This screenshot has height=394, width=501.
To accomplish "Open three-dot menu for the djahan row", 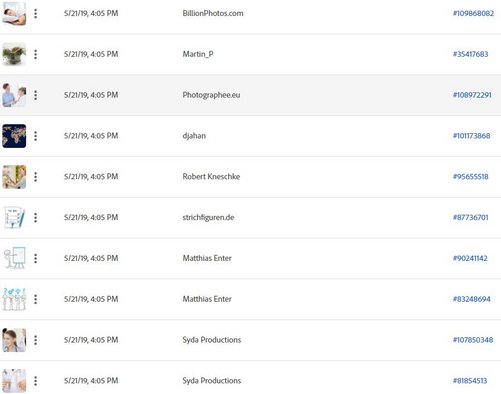I will 36,136.
